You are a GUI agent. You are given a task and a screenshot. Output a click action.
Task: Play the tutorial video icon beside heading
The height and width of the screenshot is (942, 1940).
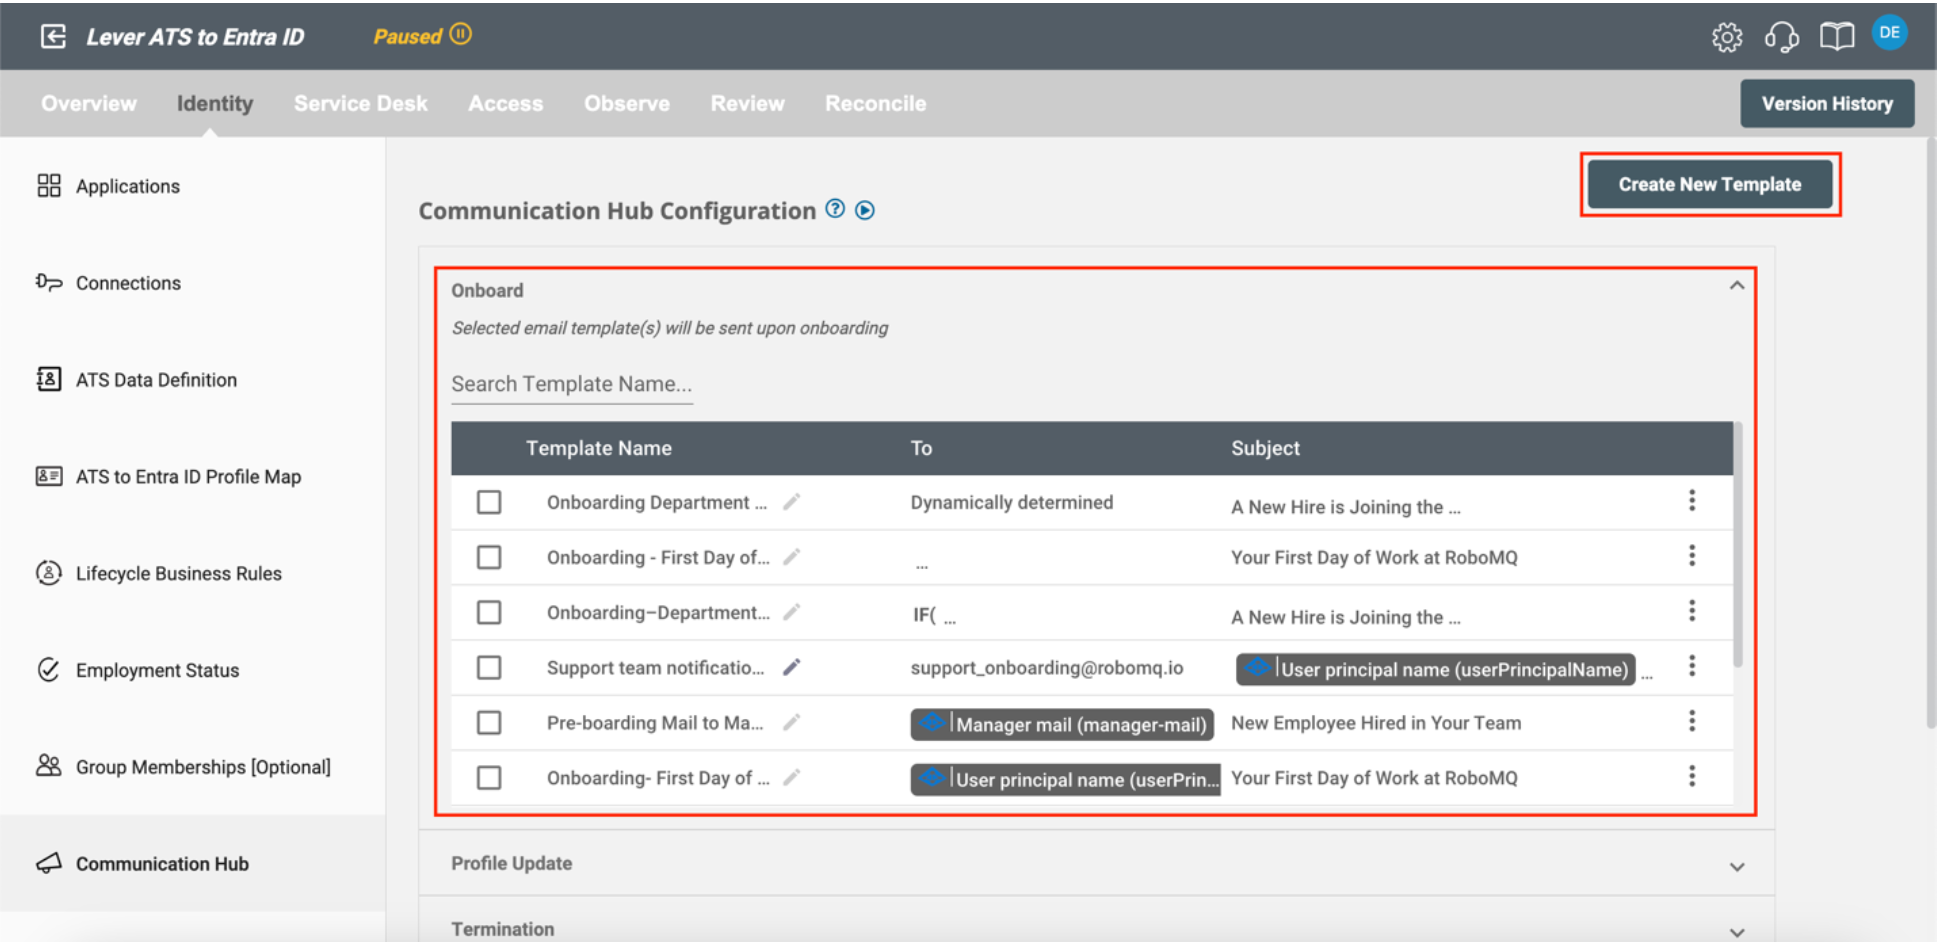(x=865, y=210)
